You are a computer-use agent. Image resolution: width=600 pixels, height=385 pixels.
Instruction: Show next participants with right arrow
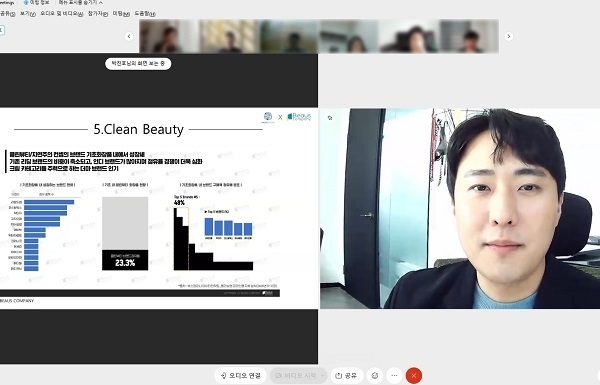[x=509, y=36]
